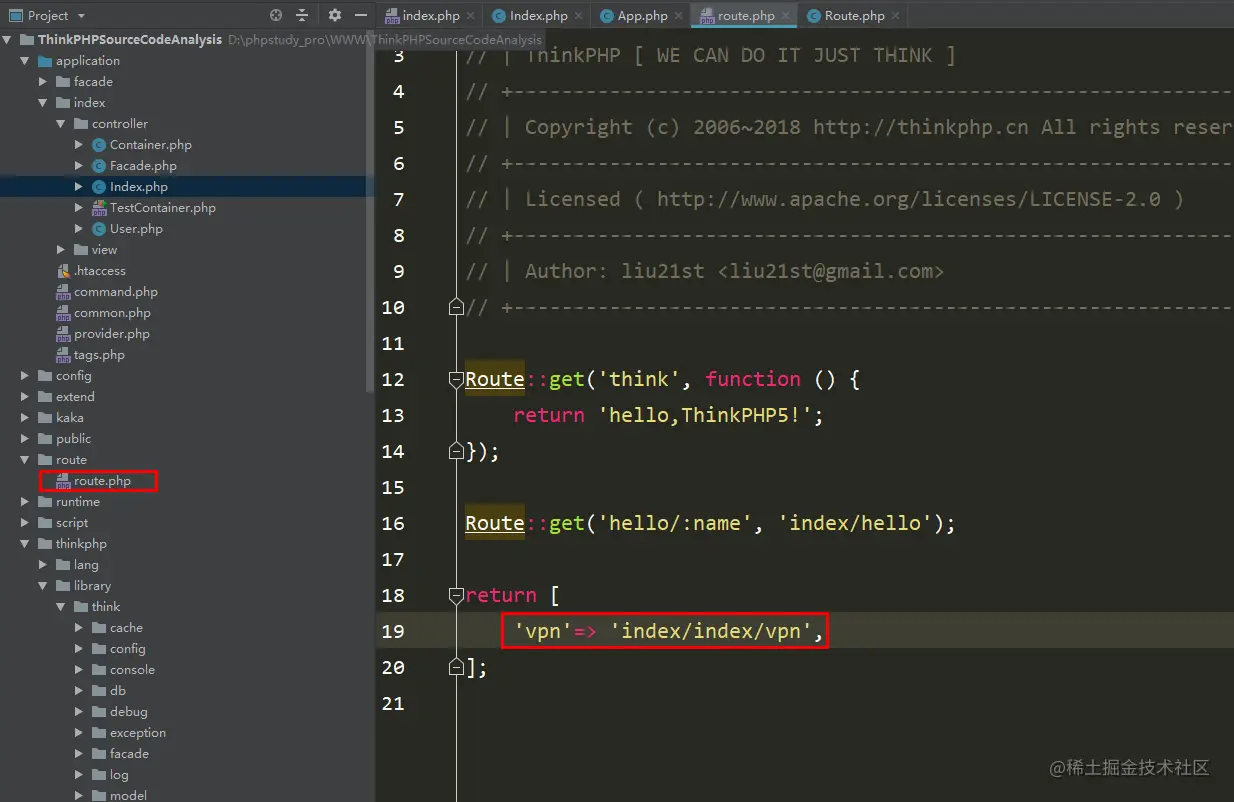Click the Facade.php class icon

[x=99, y=166]
